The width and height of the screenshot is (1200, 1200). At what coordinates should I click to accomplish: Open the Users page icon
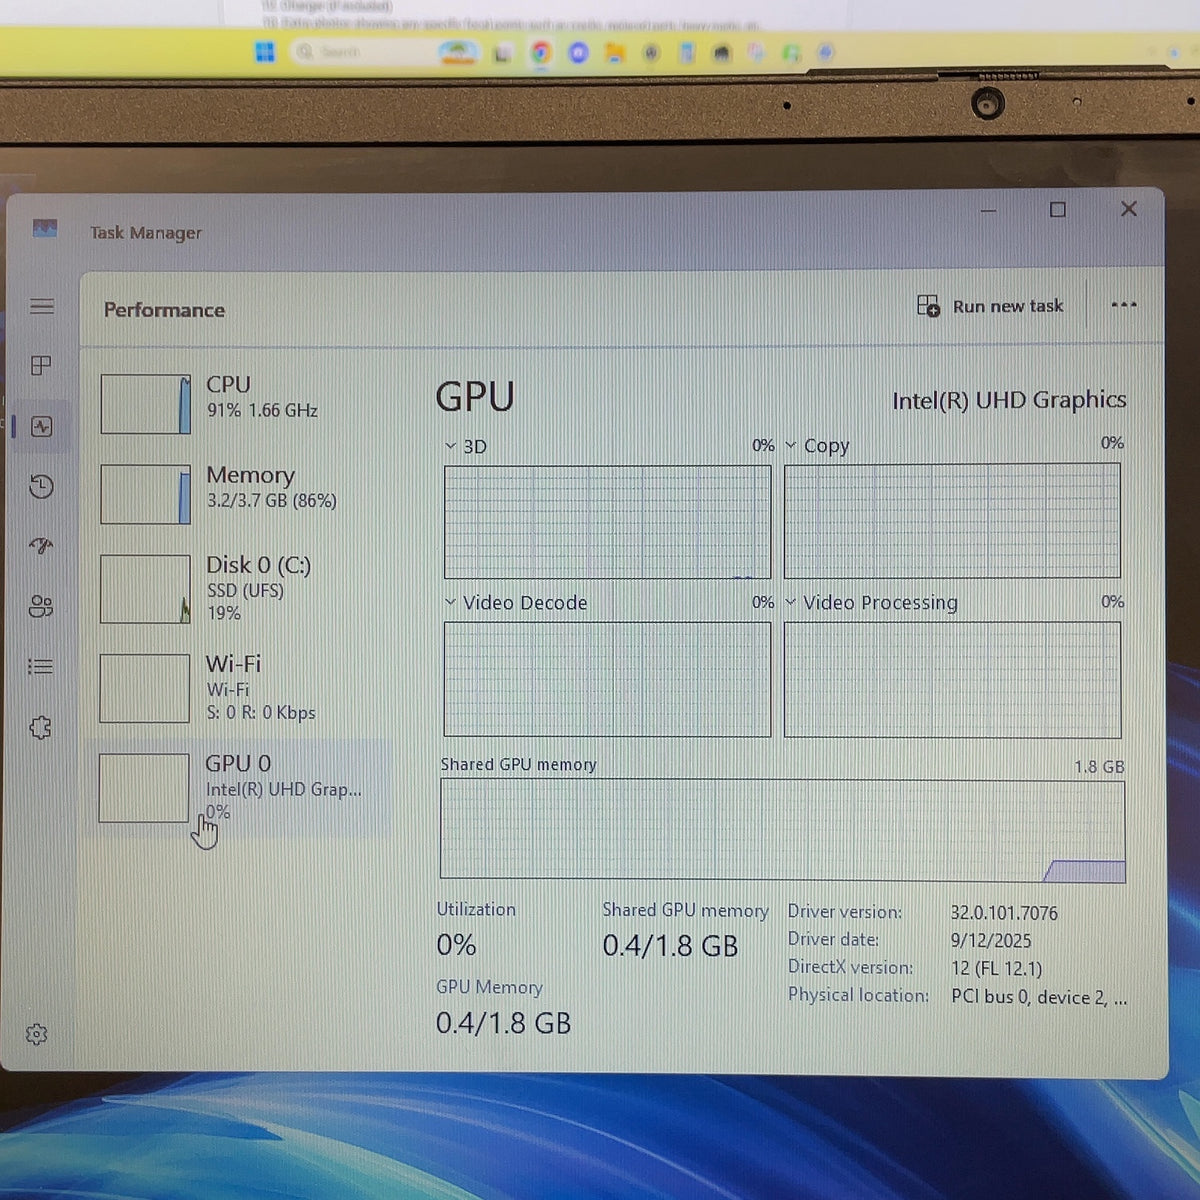(41, 606)
